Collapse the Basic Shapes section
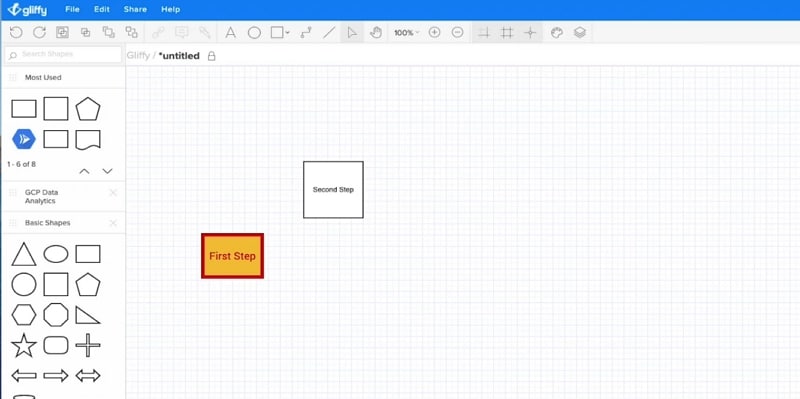This screenshot has height=399, width=800. [x=47, y=223]
